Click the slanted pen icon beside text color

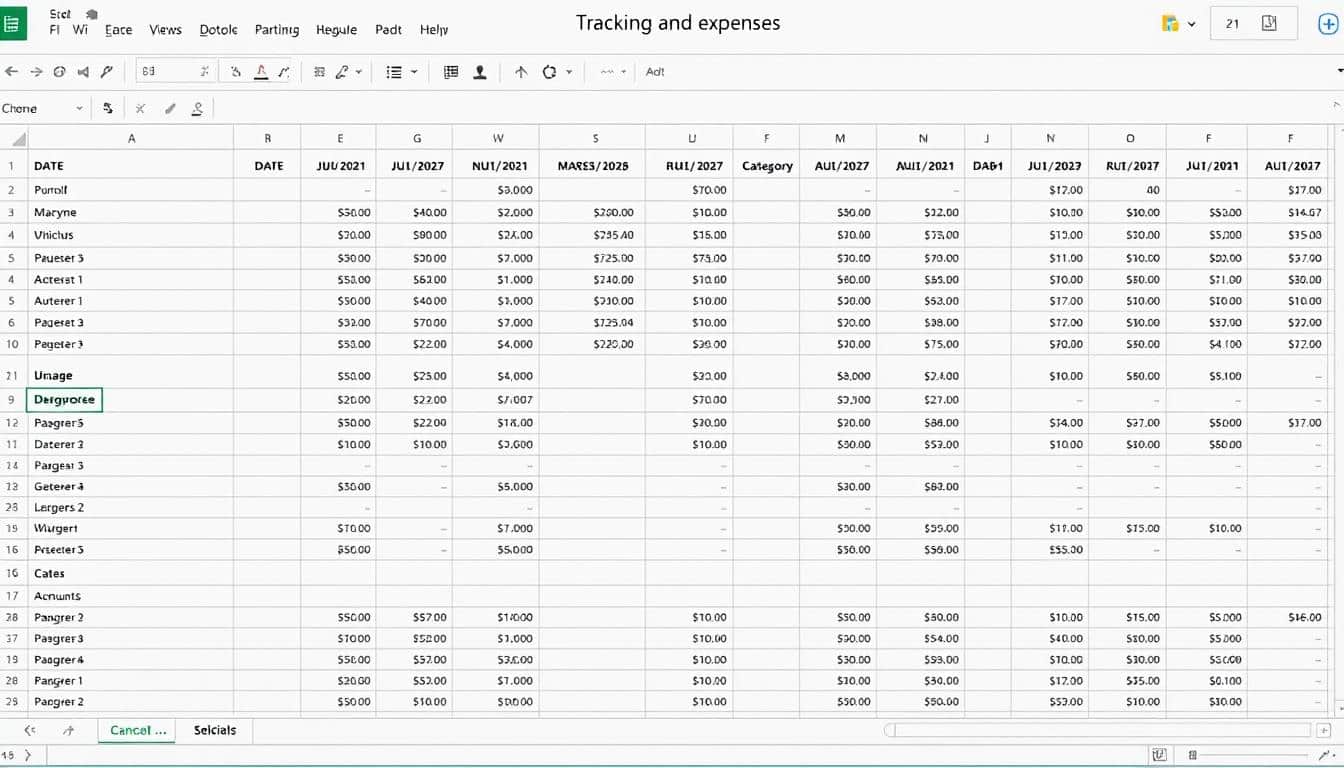tap(284, 72)
